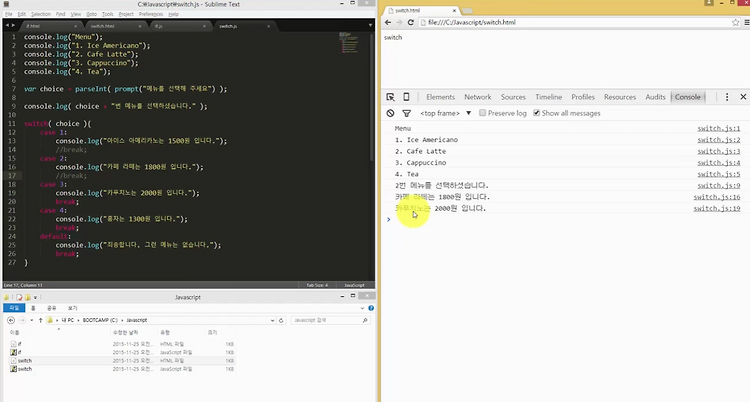Select the inspect element icon in DevTools
750x402 pixels.
point(390,97)
